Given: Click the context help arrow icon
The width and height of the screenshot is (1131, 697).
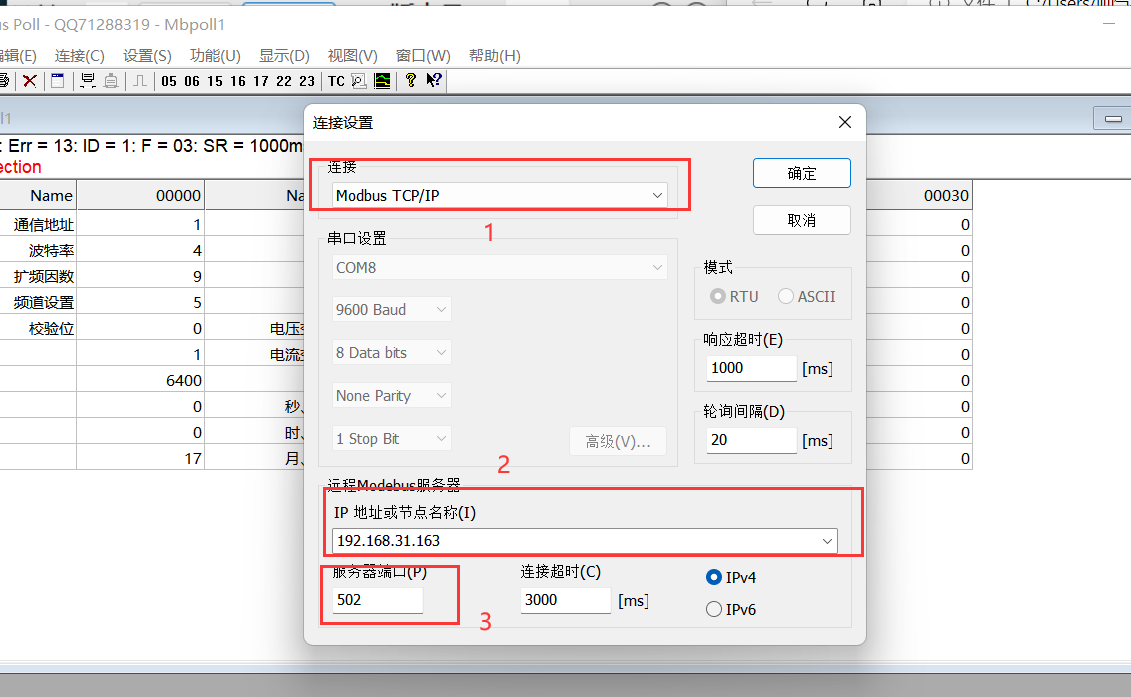Looking at the screenshot, I should coord(434,81).
